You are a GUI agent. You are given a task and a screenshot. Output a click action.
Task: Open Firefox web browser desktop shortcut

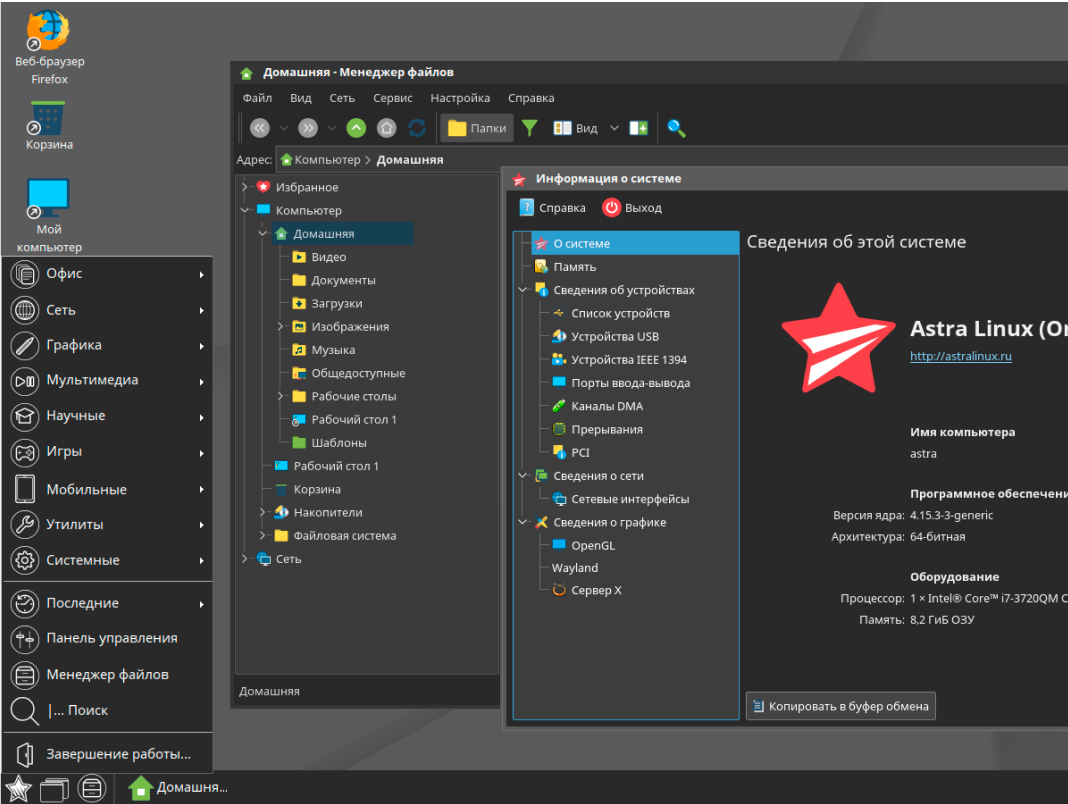pos(48,48)
